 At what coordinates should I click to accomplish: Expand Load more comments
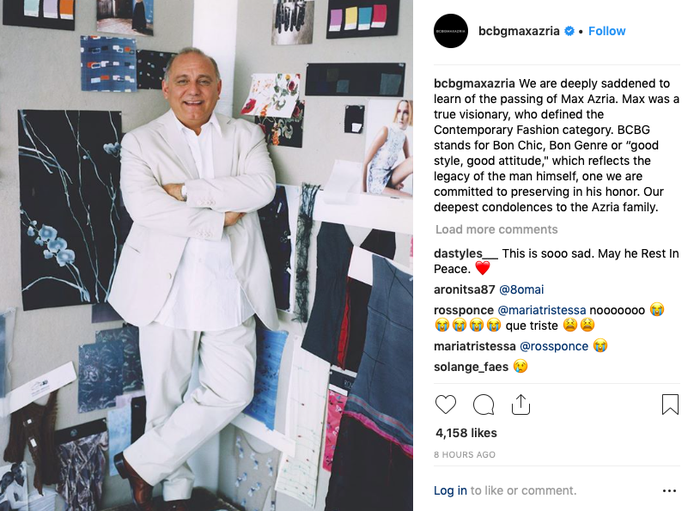(x=496, y=229)
